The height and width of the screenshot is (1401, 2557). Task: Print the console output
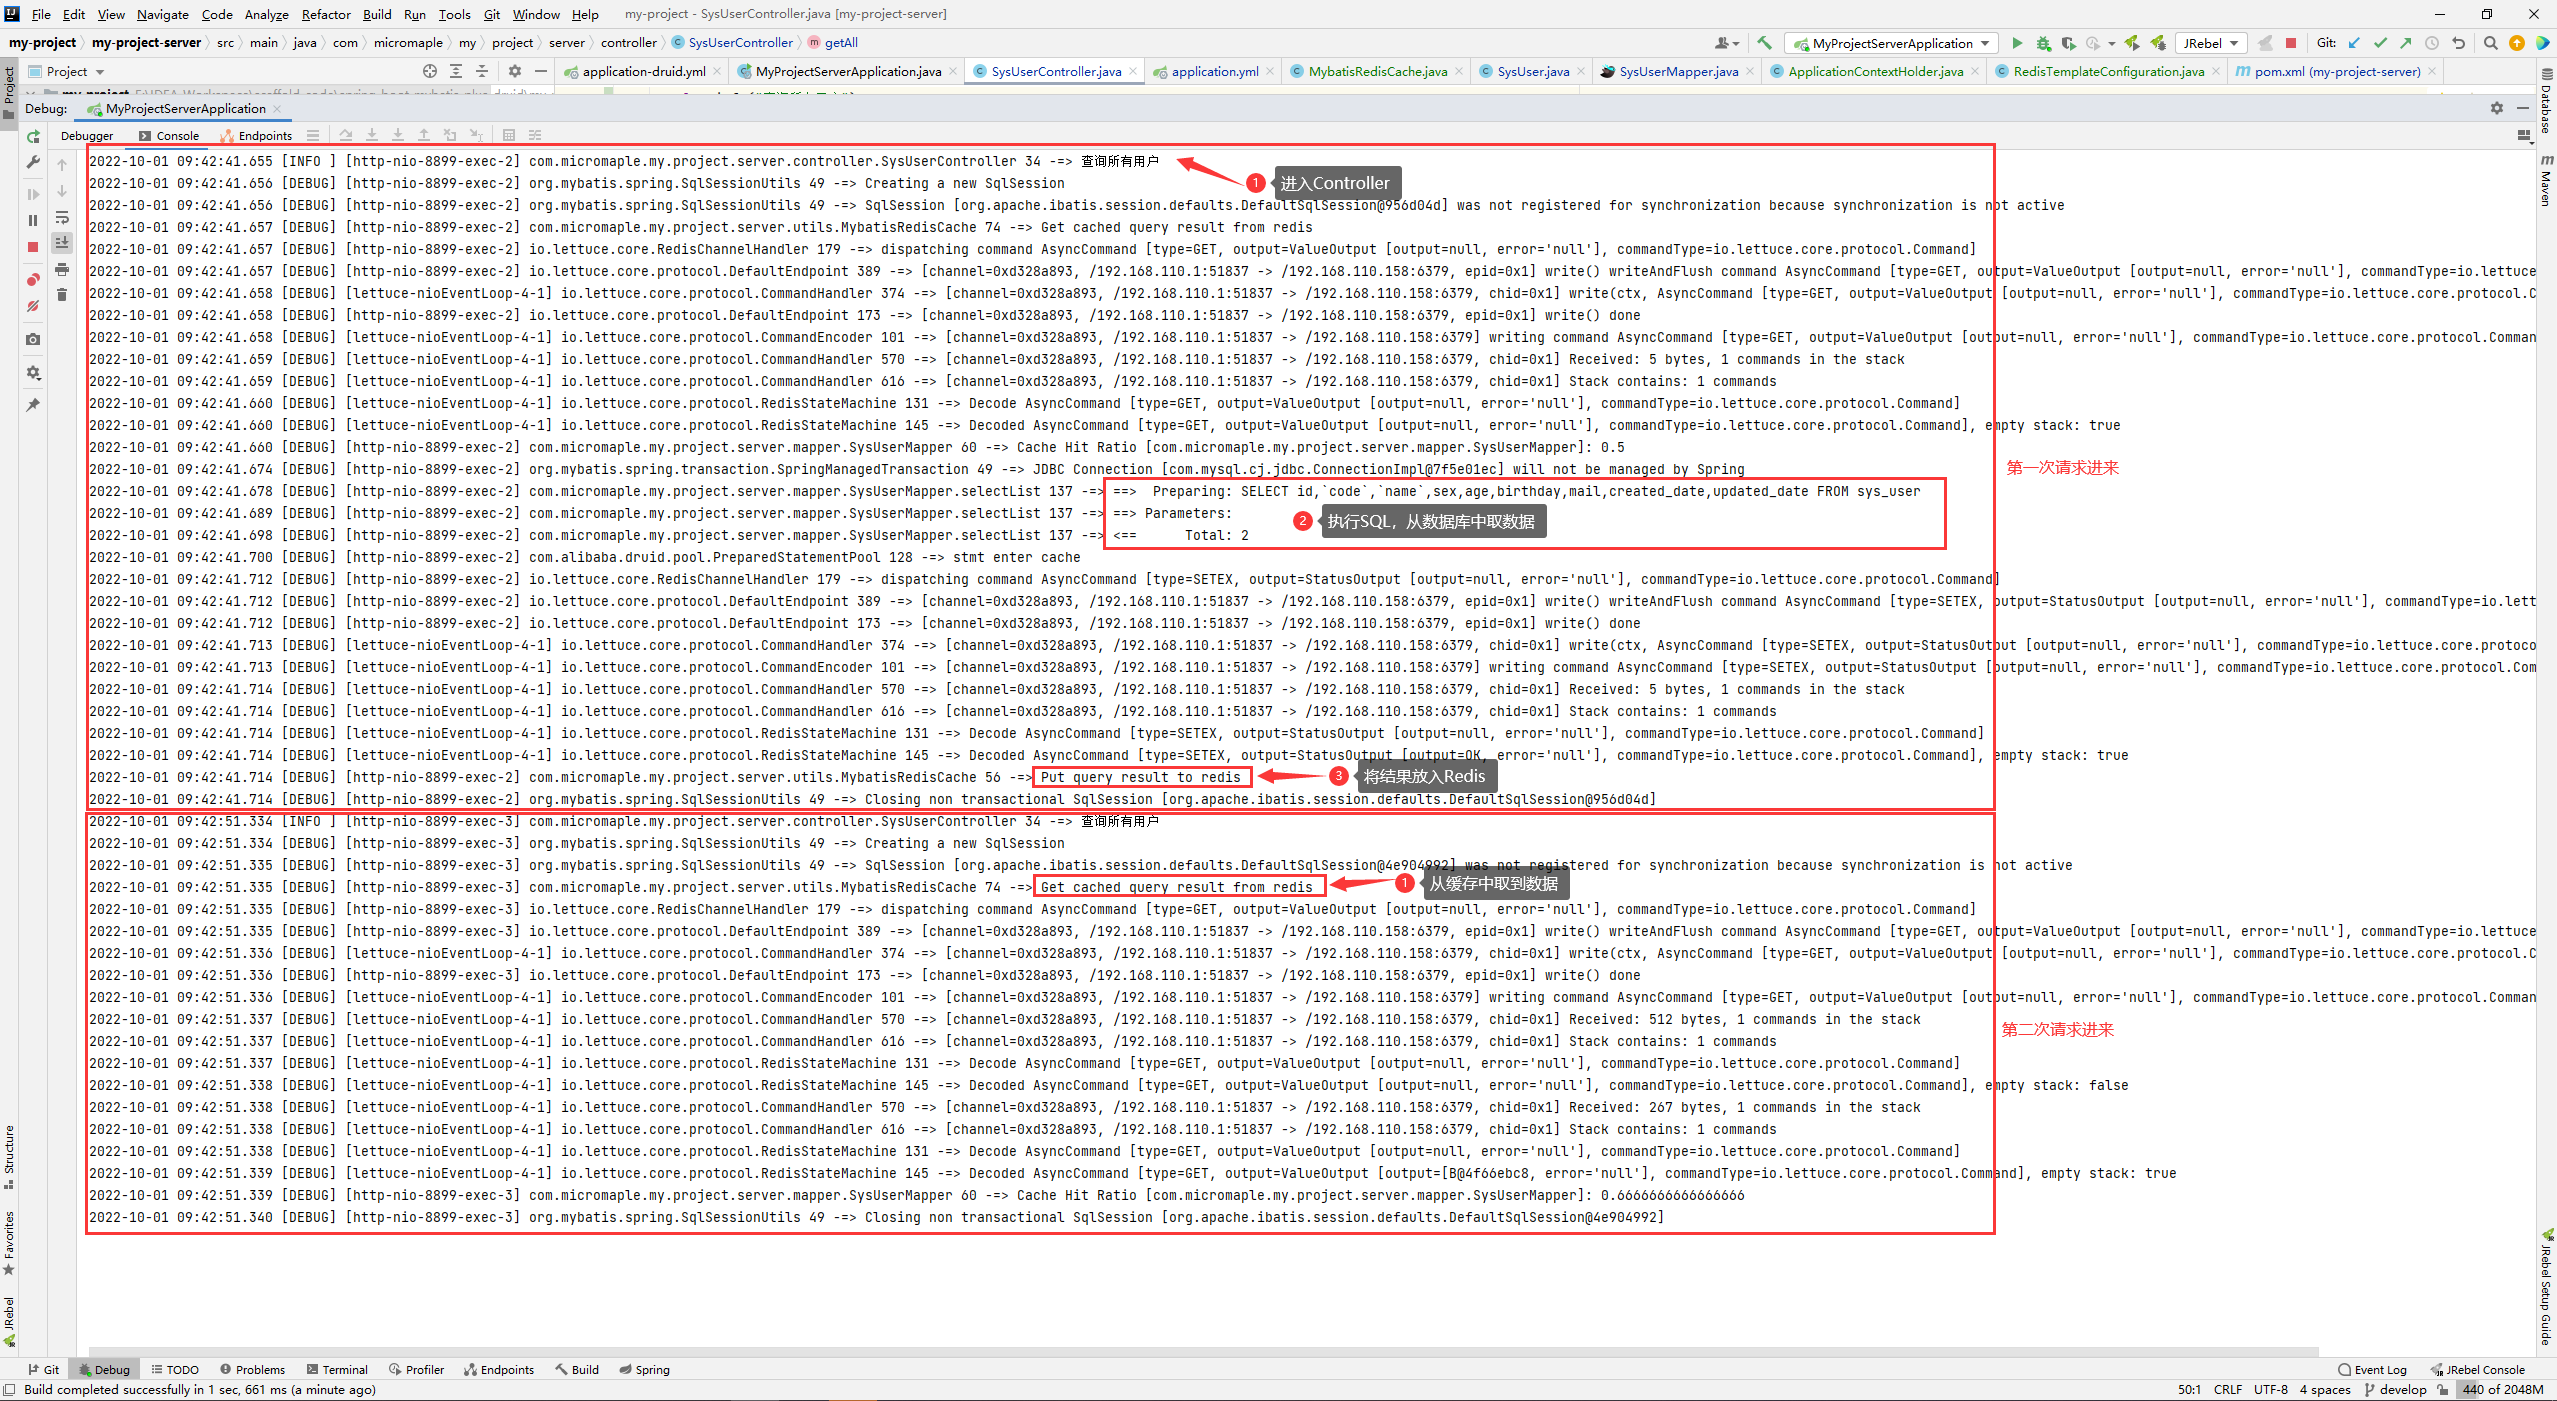tap(62, 269)
